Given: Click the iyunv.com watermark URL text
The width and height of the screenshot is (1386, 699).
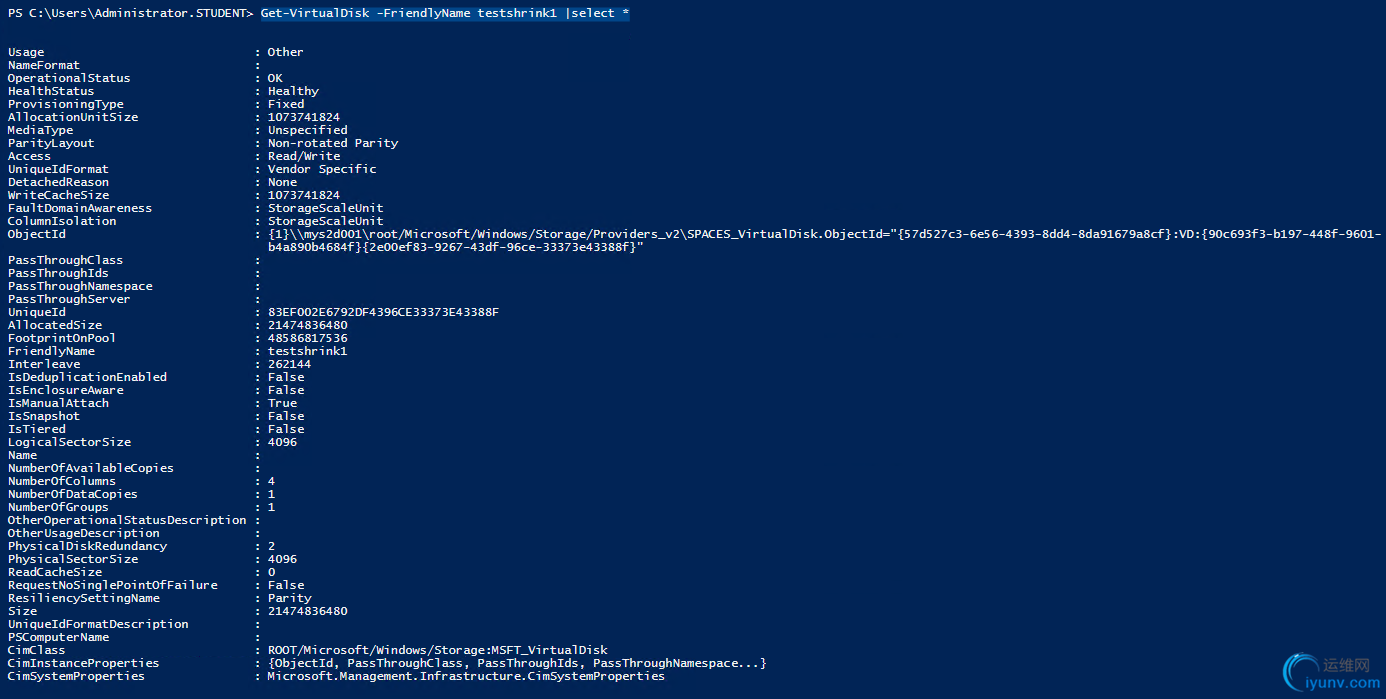Looking at the screenshot, I should (x=1343, y=683).
